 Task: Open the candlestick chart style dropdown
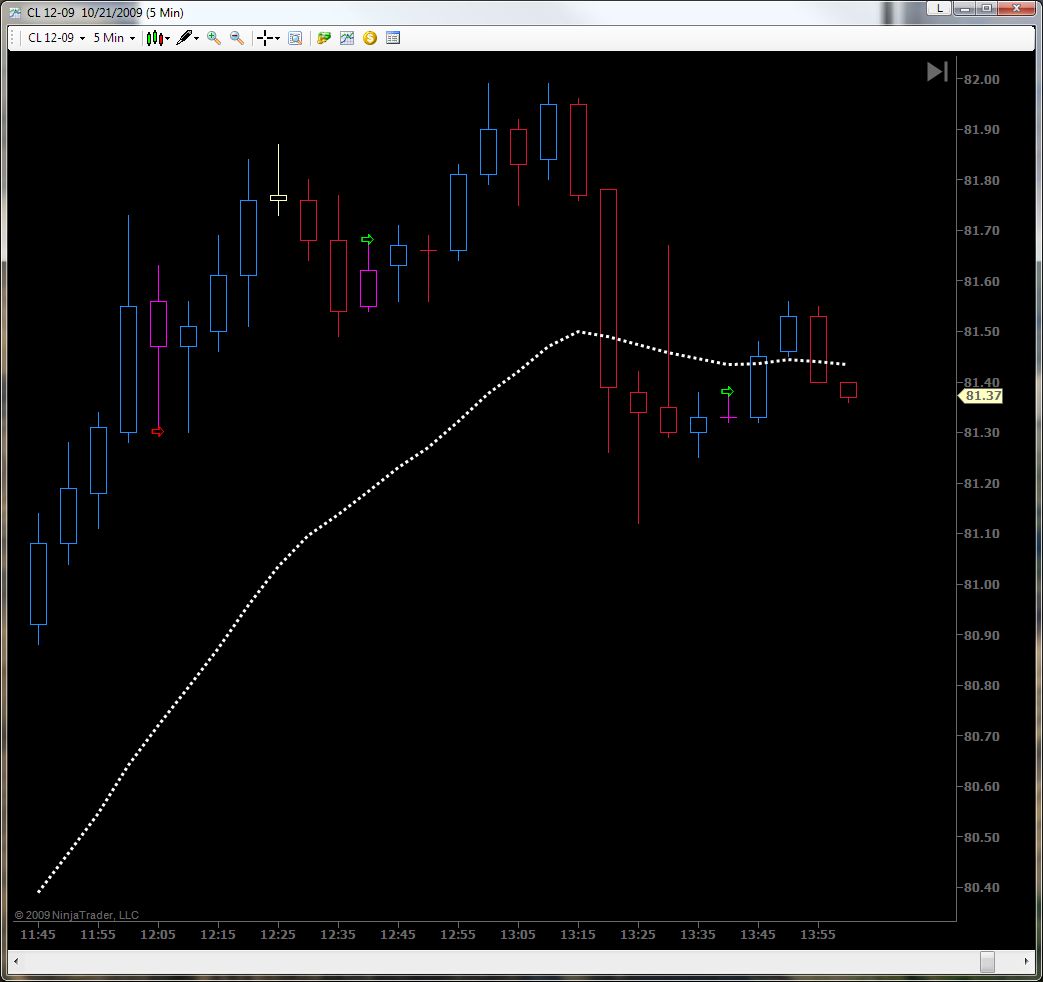(158, 38)
